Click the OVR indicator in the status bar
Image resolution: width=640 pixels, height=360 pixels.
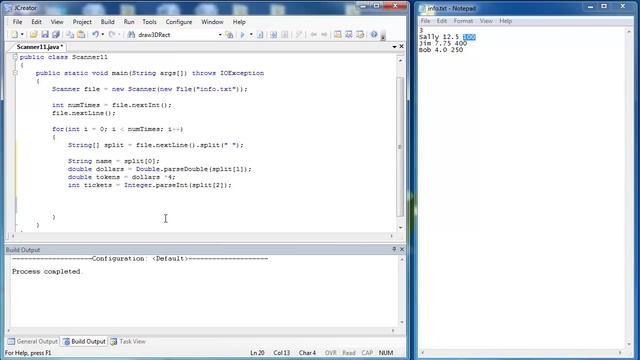(x=331, y=353)
